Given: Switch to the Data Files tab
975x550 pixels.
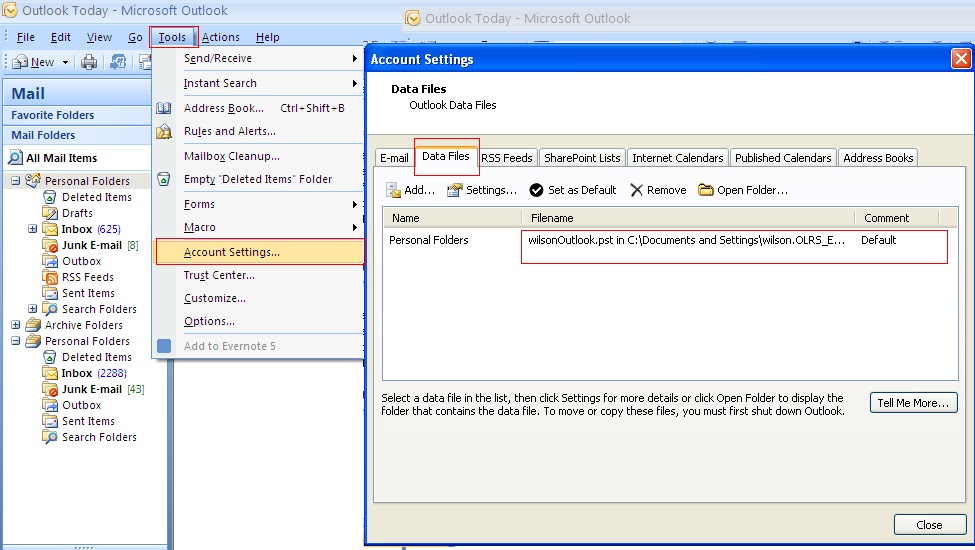Looking at the screenshot, I should click(x=446, y=156).
